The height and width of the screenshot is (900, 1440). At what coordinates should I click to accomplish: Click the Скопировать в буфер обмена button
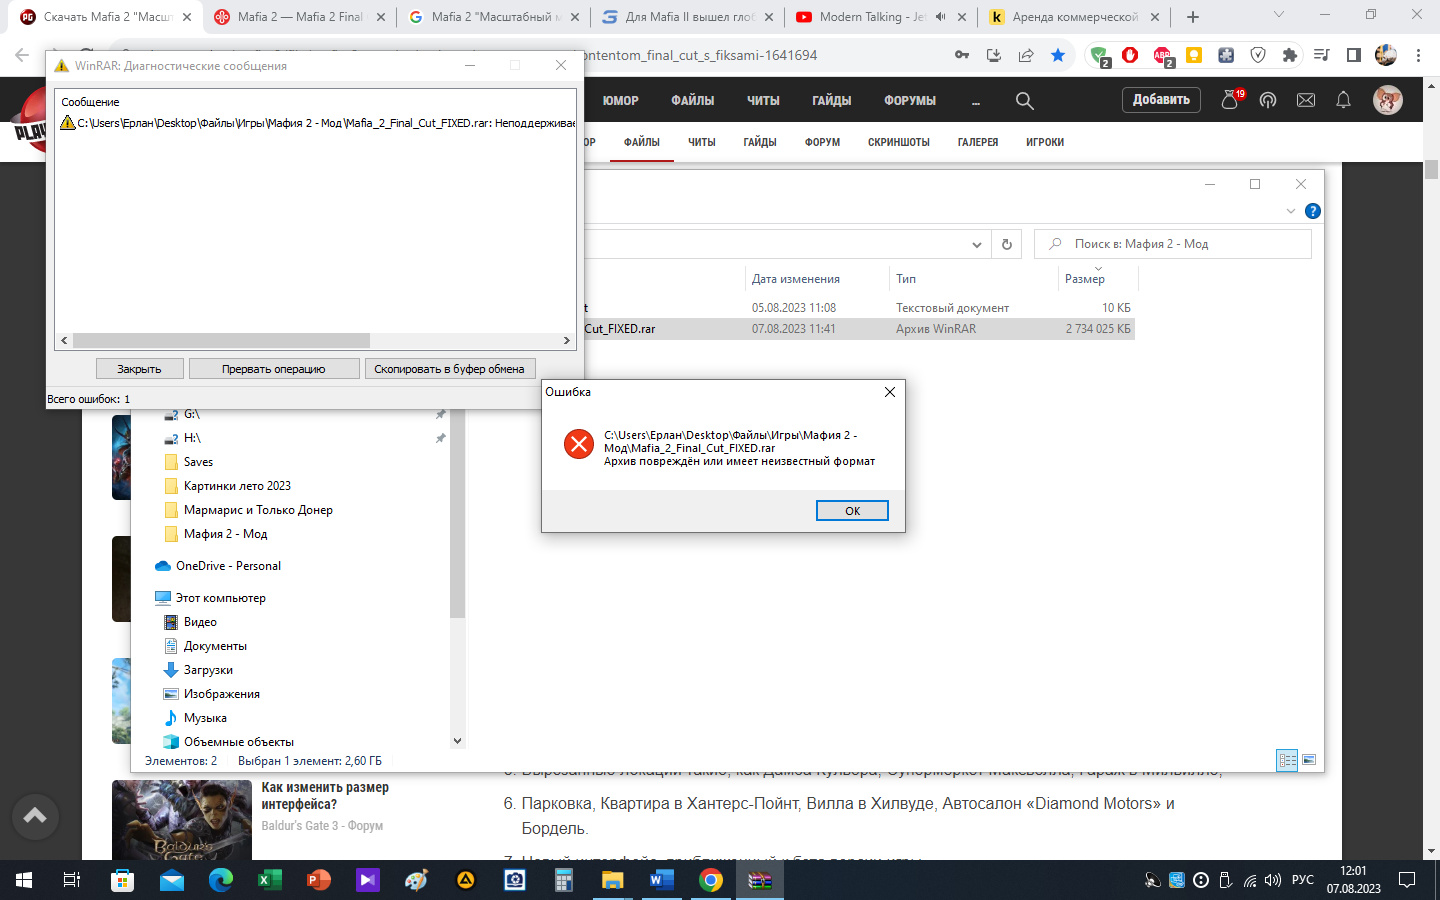(449, 369)
